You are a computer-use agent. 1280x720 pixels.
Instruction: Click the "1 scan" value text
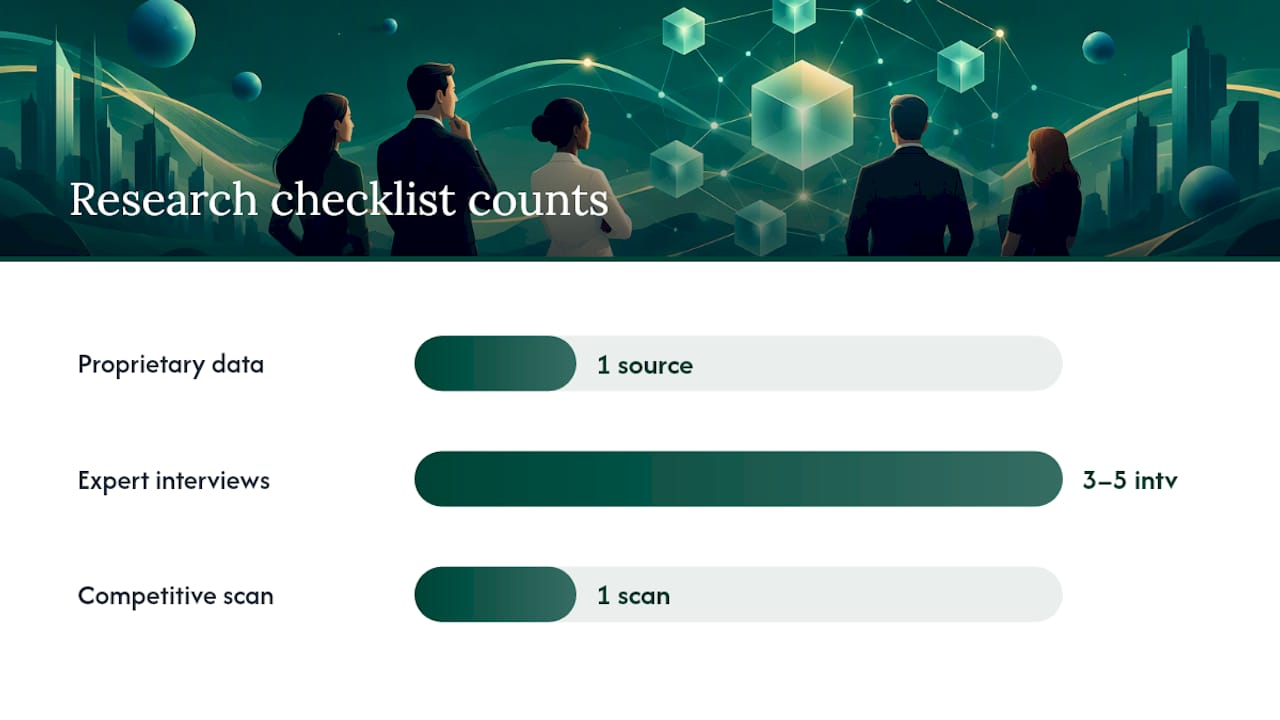click(x=633, y=596)
